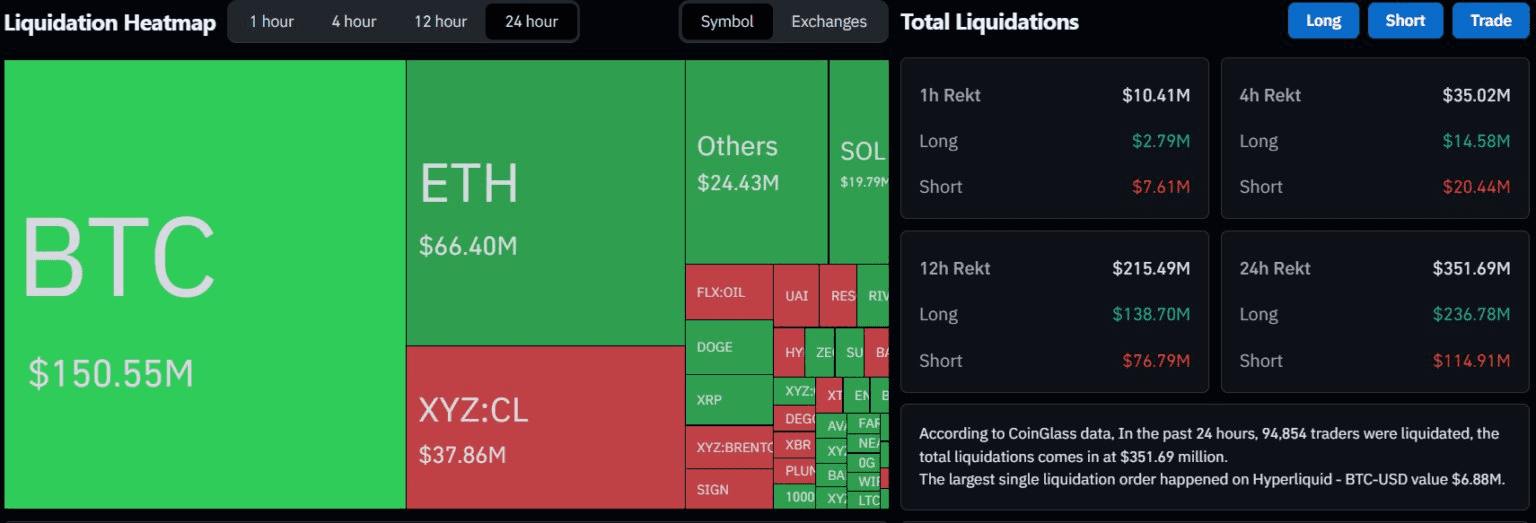Click the red FLX:OIL tile
The width and height of the screenshot is (1536, 523).
[x=729, y=292]
